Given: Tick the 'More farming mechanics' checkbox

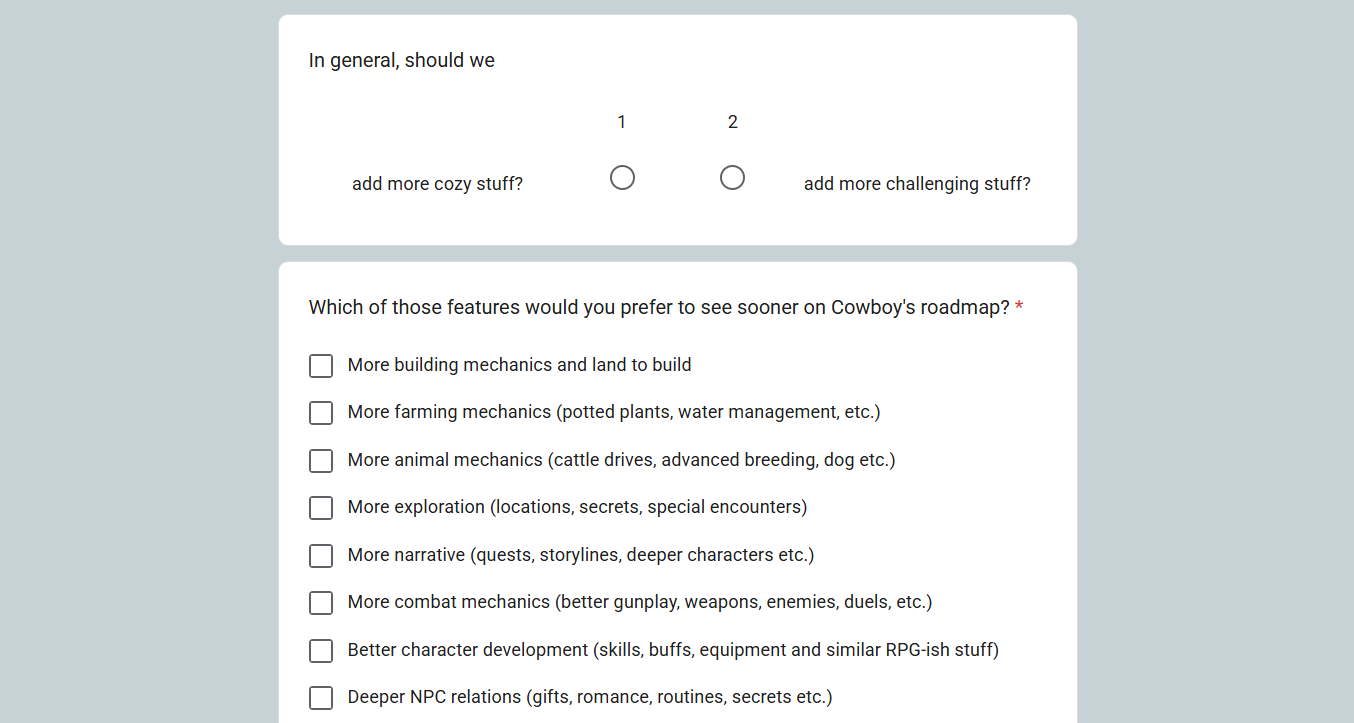Looking at the screenshot, I should [321, 413].
